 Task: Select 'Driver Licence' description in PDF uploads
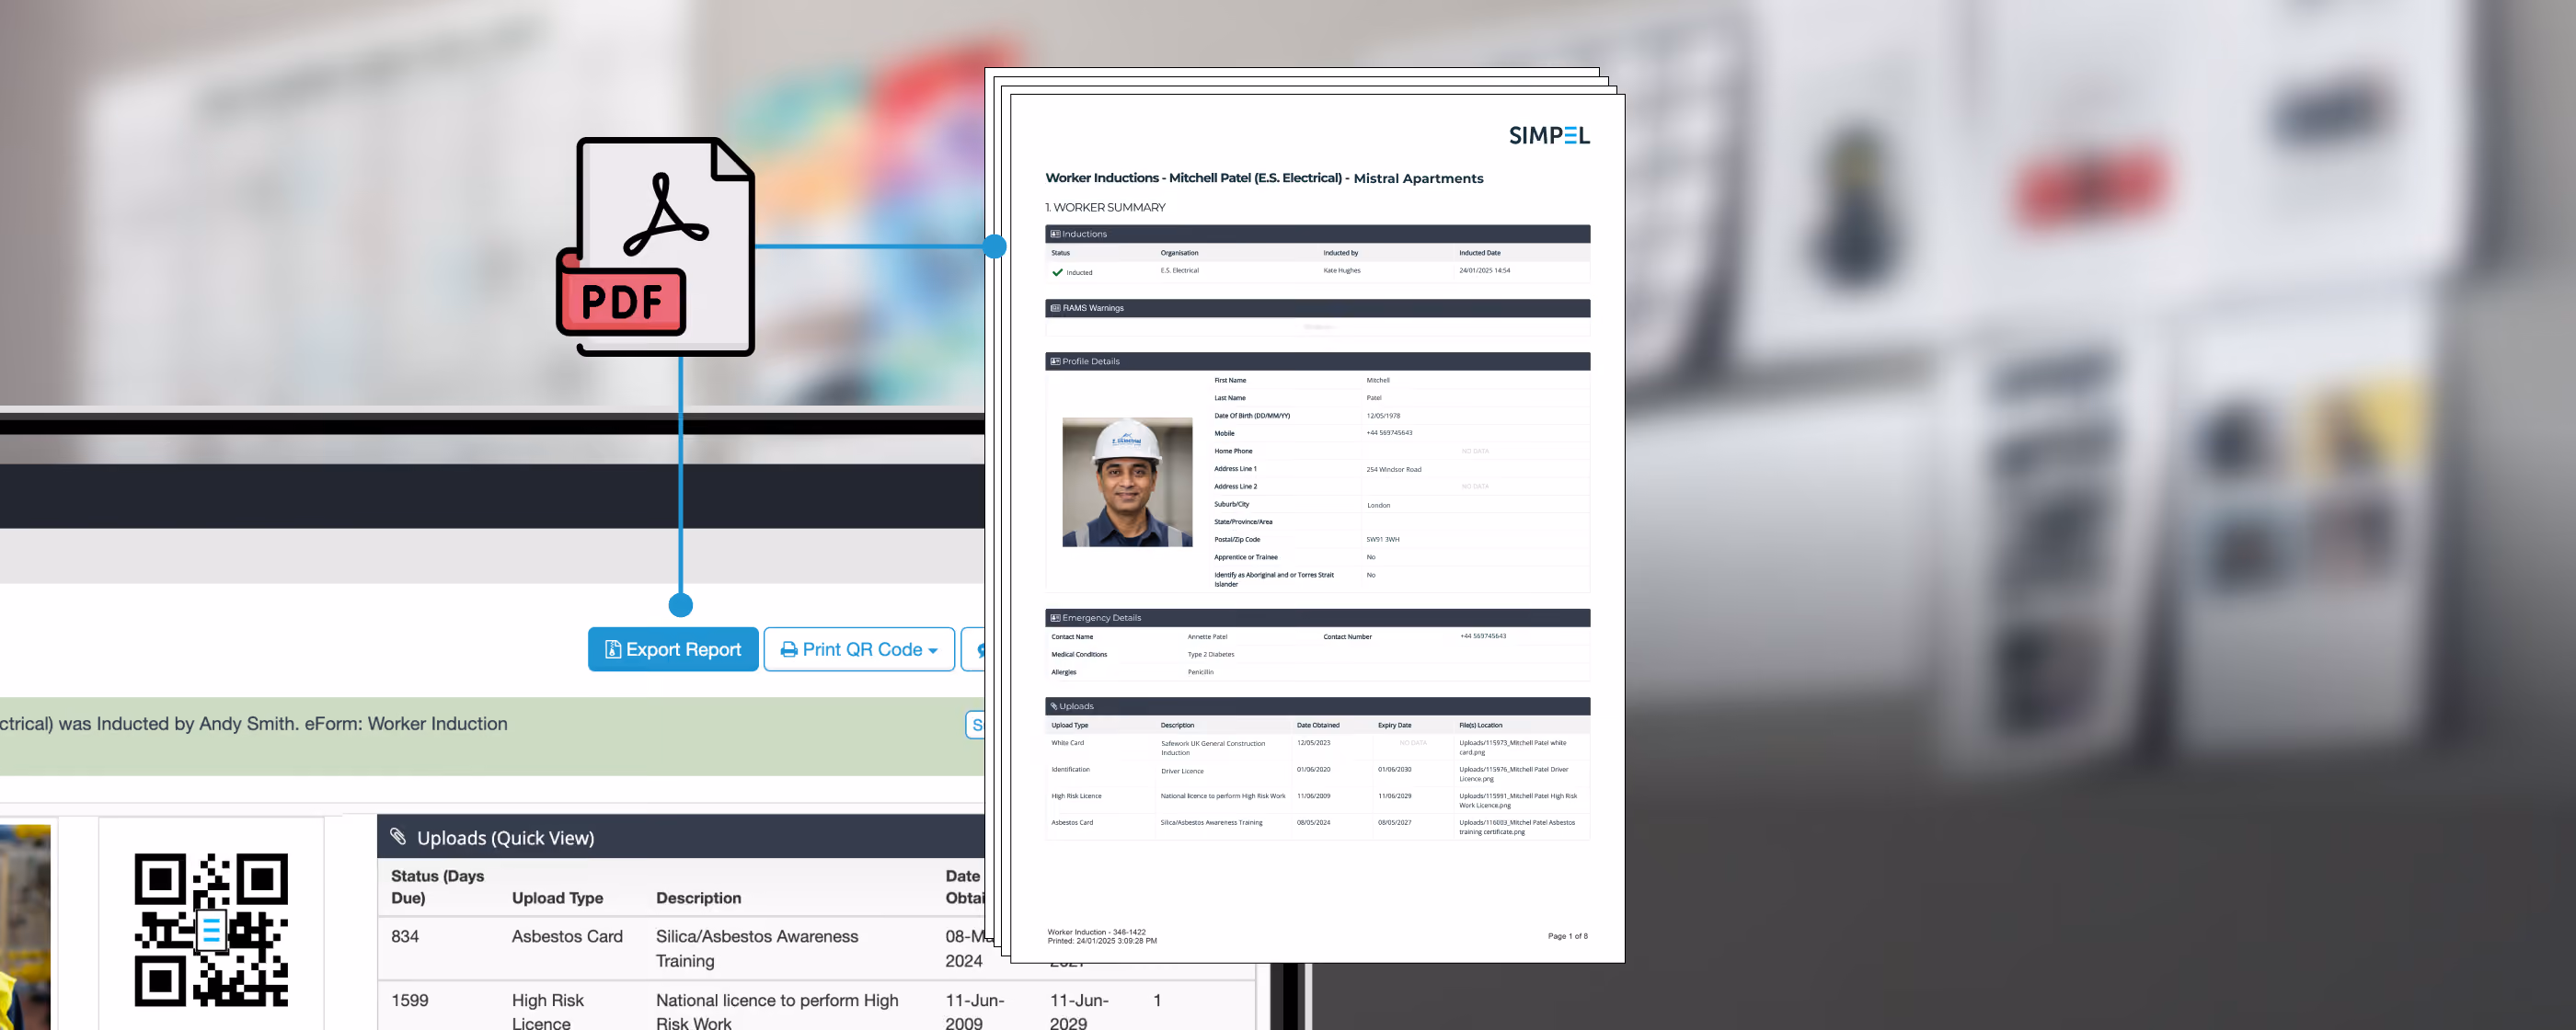coord(1182,771)
